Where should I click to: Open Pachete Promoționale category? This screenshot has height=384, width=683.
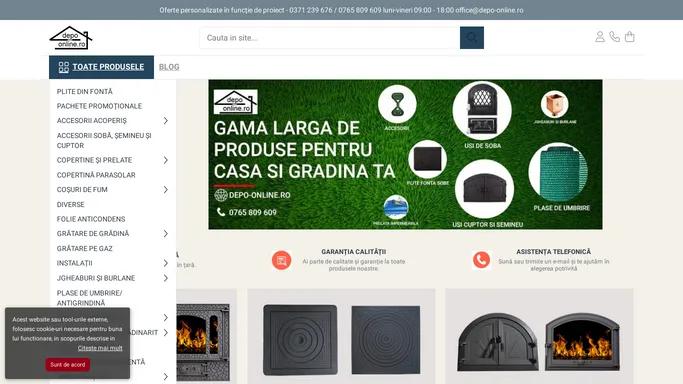click(x=99, y=106)
